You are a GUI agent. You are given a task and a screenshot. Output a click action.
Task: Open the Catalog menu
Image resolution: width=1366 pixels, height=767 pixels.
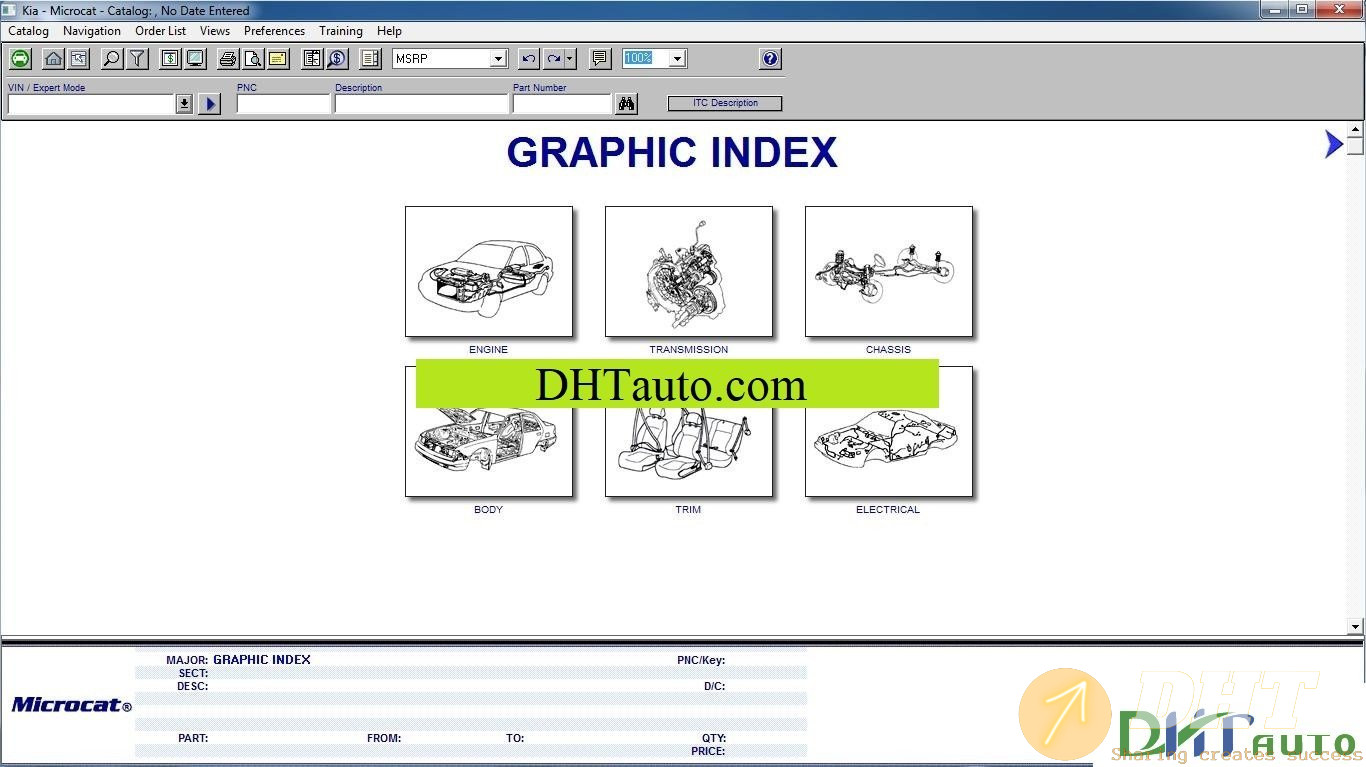pos(28,31)
